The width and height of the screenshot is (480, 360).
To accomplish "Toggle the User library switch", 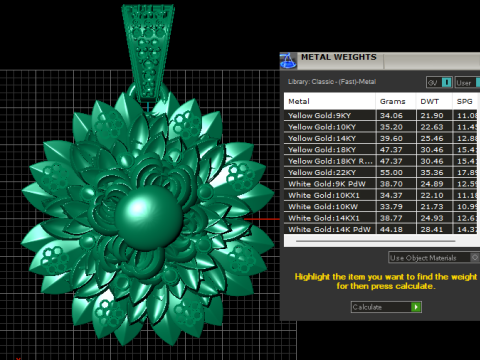I will (467, 82).
